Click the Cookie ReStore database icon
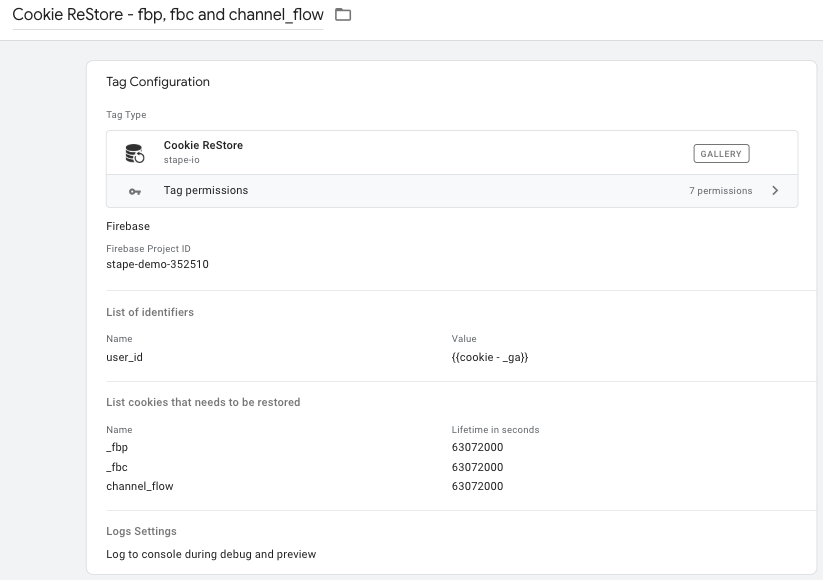Viewport: 823px width, 580px height. [135, 153]
